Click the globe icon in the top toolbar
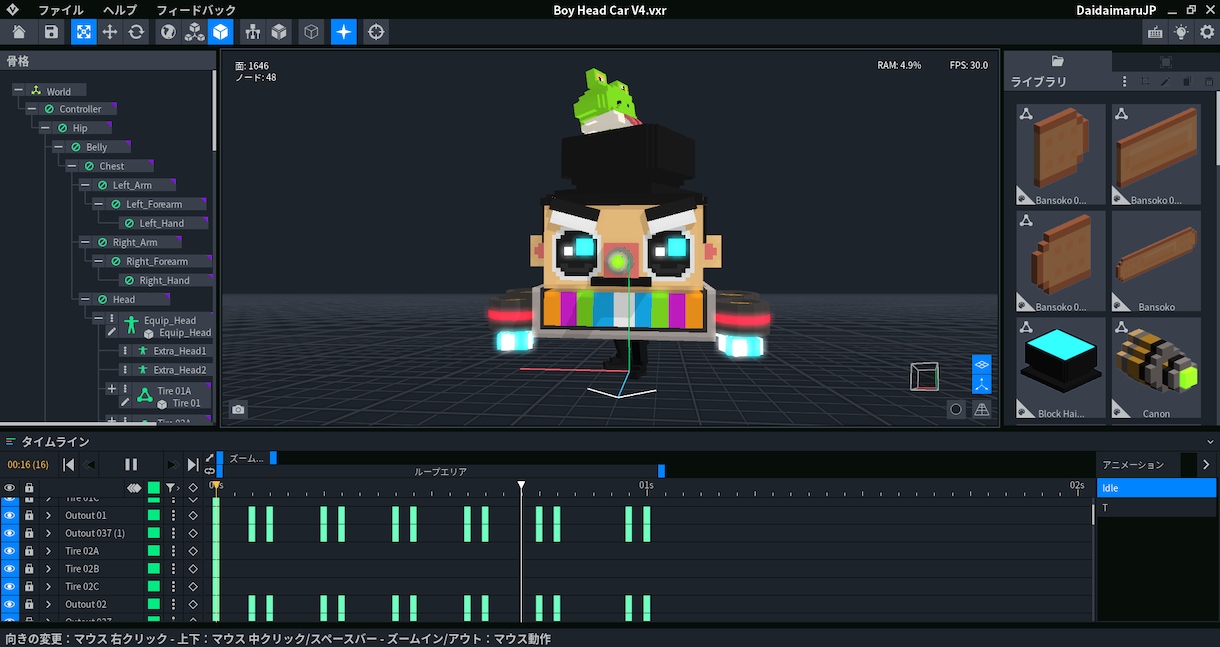The width and height of the screenshot is (1220, 647). [x=168, y=32]
